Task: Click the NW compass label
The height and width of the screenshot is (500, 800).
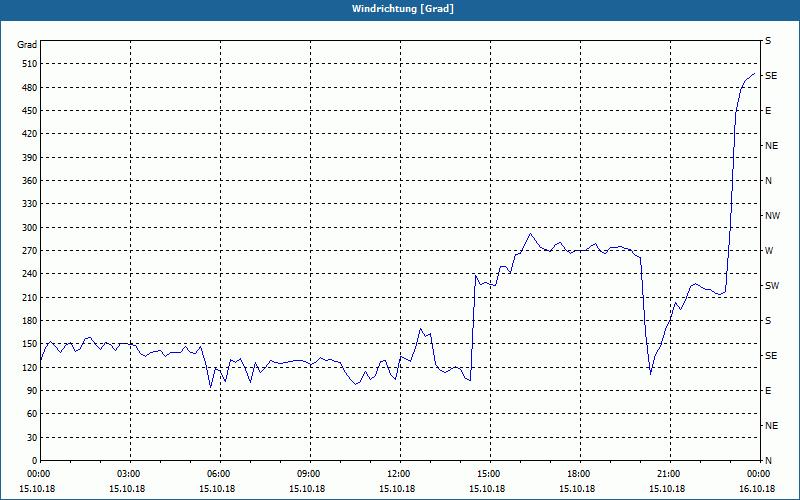Action: 772,216
